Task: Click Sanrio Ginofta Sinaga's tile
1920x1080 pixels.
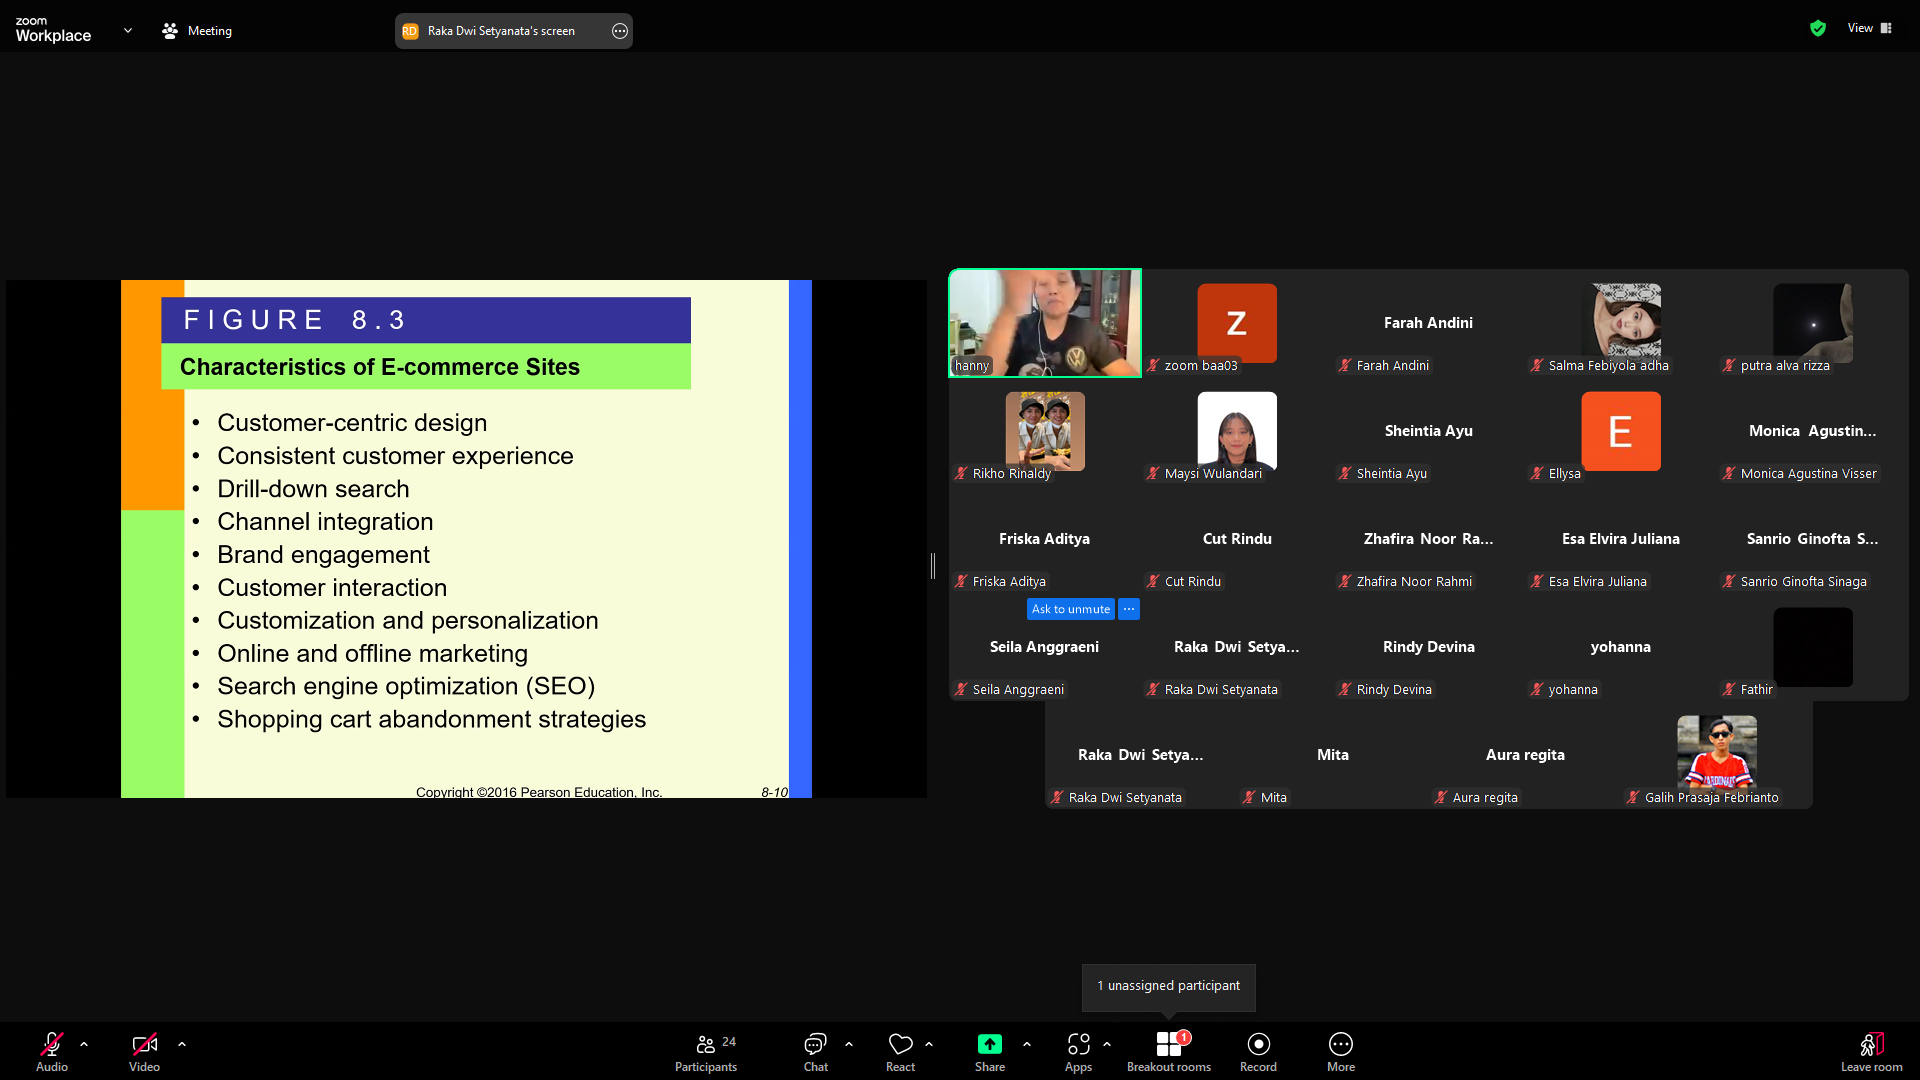Action: coord(1813,539)
